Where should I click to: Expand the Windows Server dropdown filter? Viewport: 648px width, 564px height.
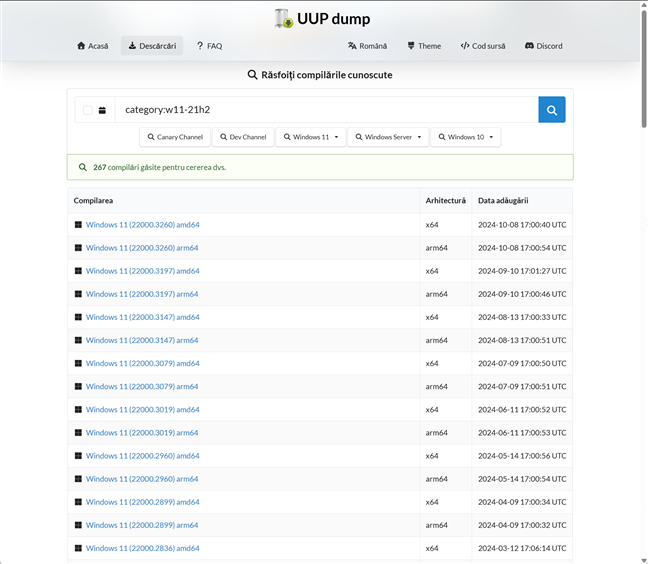[x=388, y=137]
